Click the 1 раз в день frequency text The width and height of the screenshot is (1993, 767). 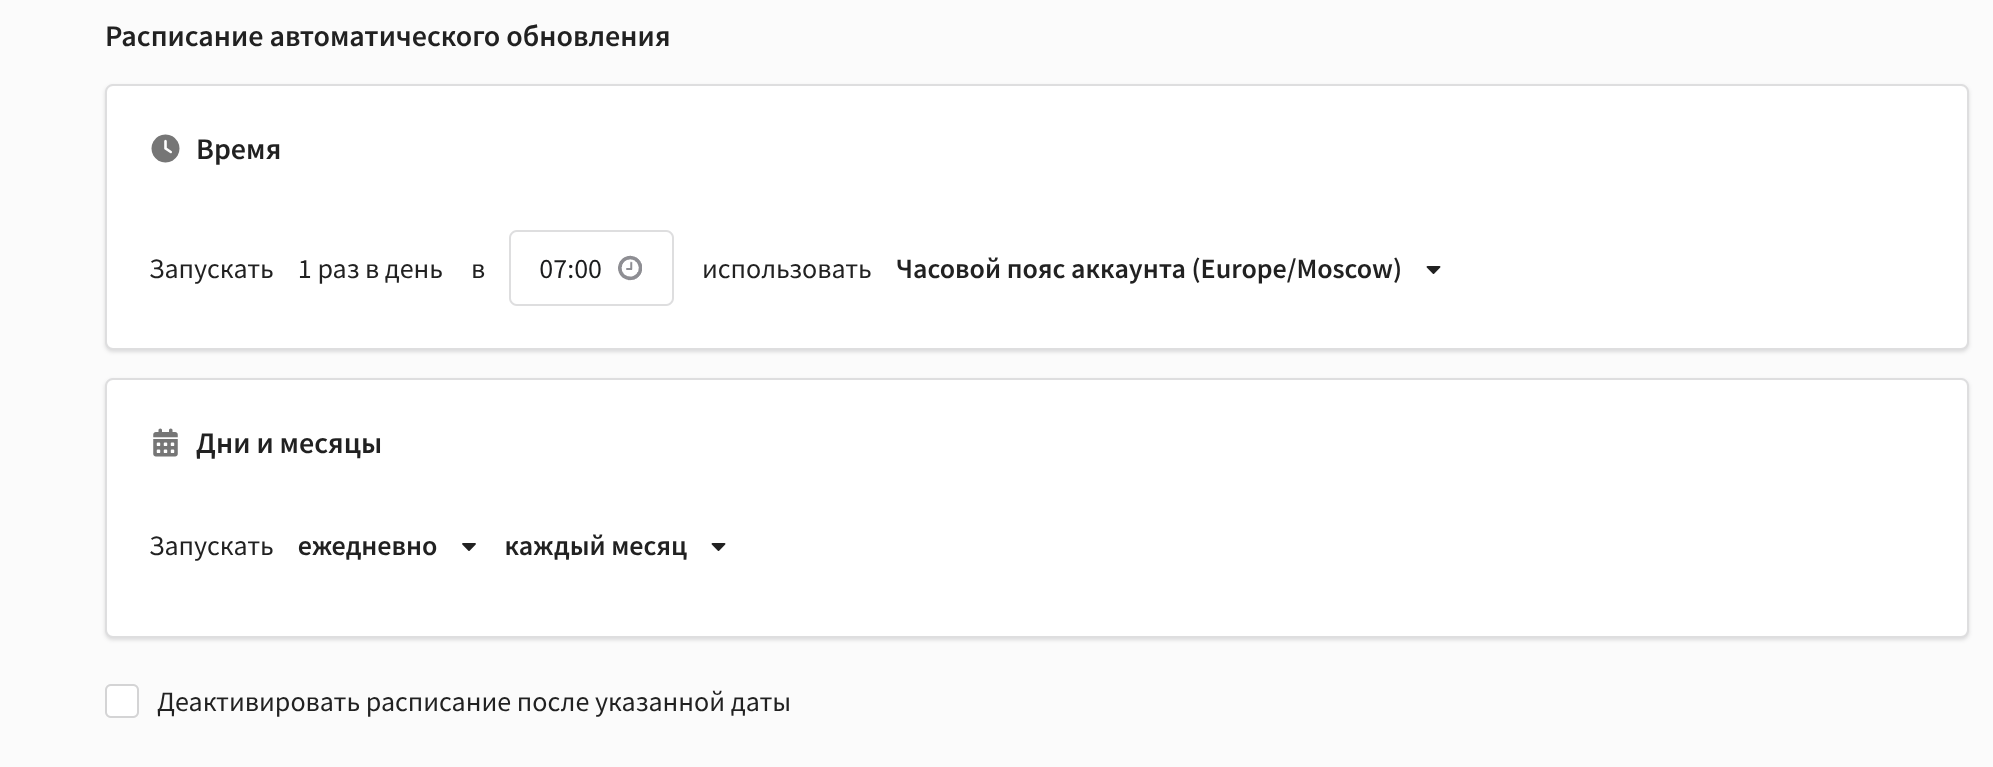coord(370,269)
